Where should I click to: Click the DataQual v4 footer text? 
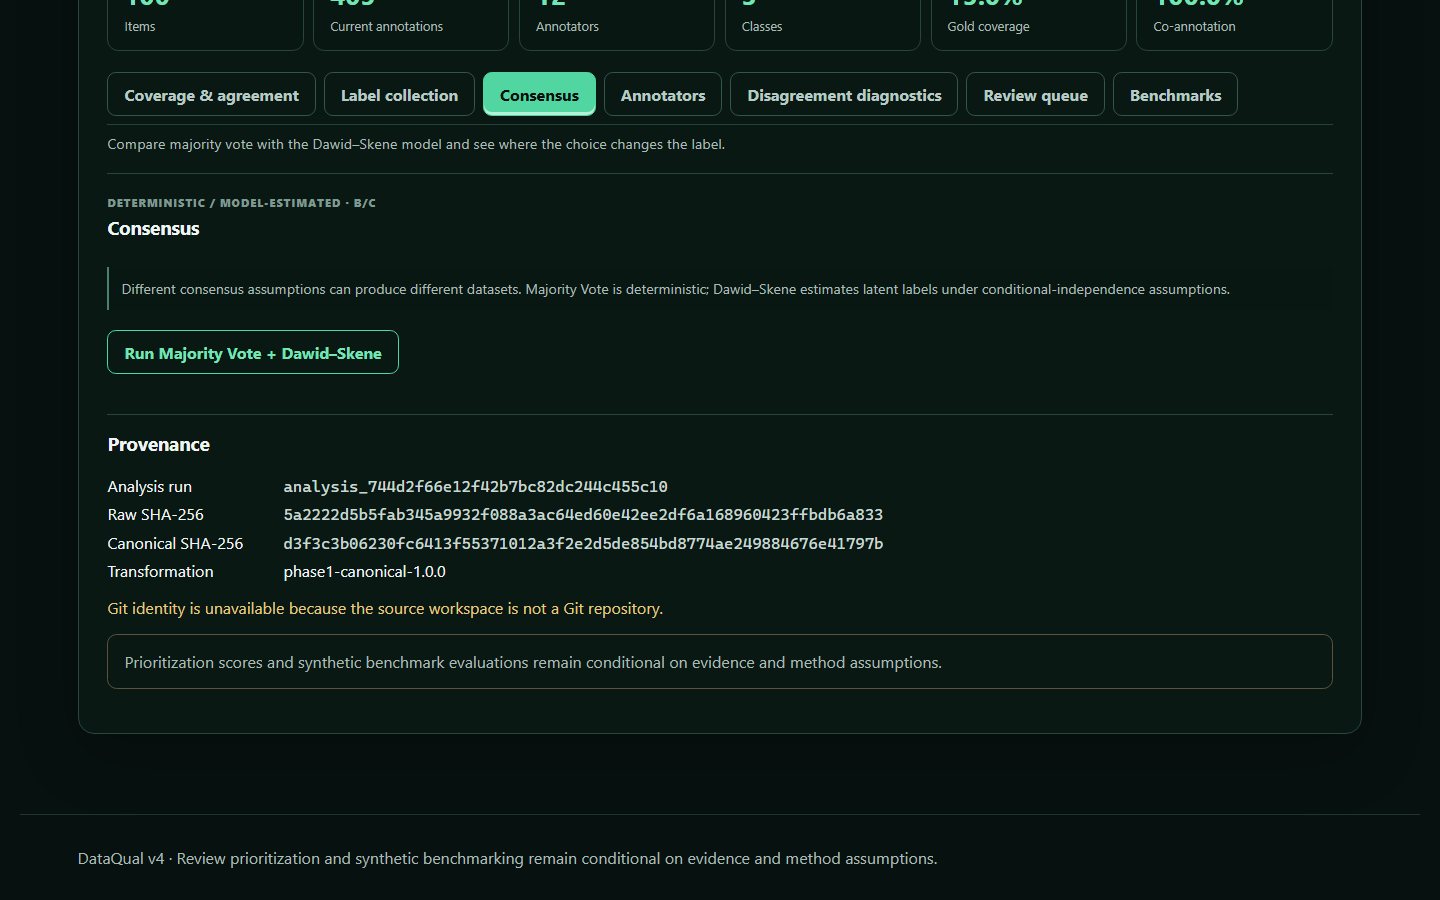(x=507, y=859)
